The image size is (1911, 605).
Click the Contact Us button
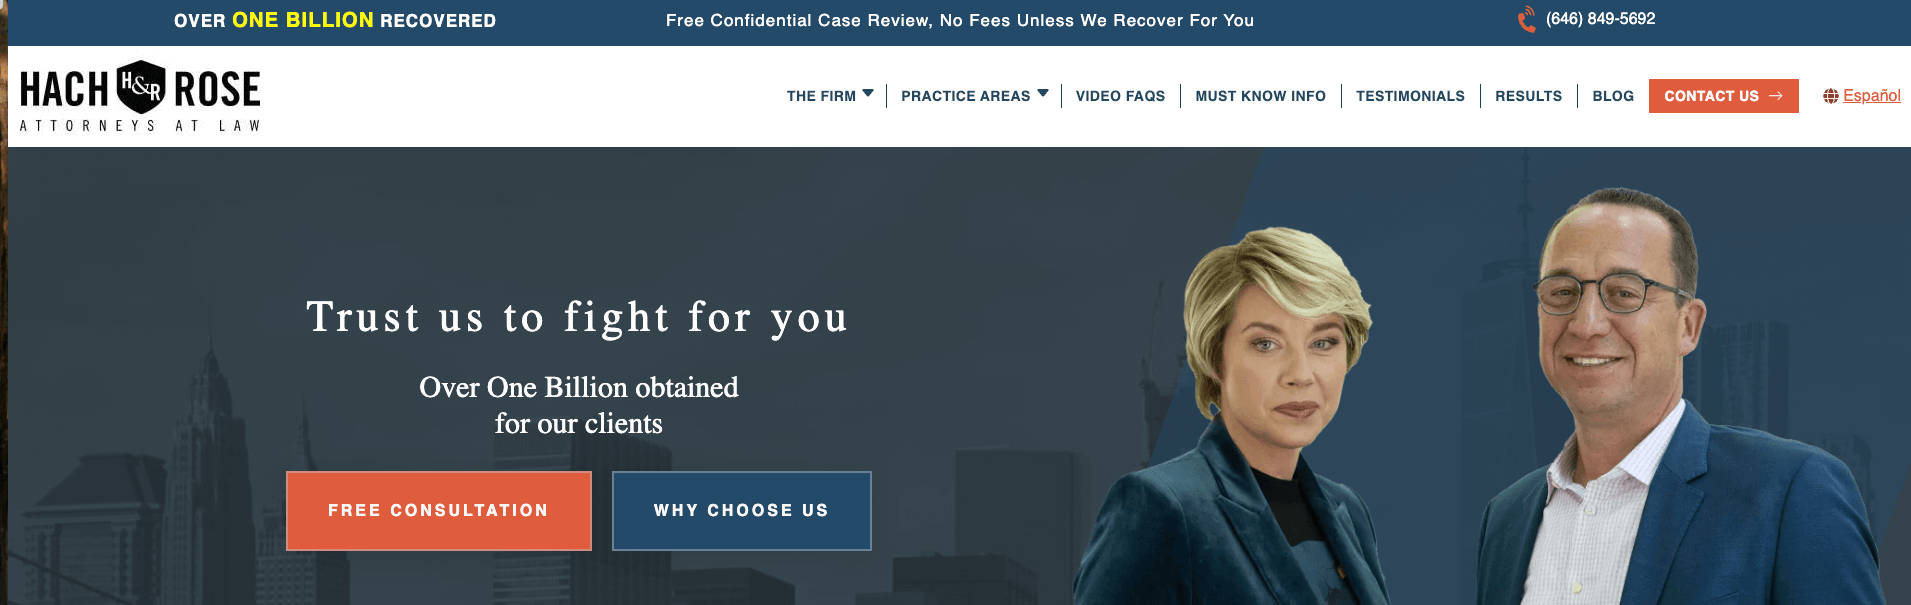(x=1724, y=96)
